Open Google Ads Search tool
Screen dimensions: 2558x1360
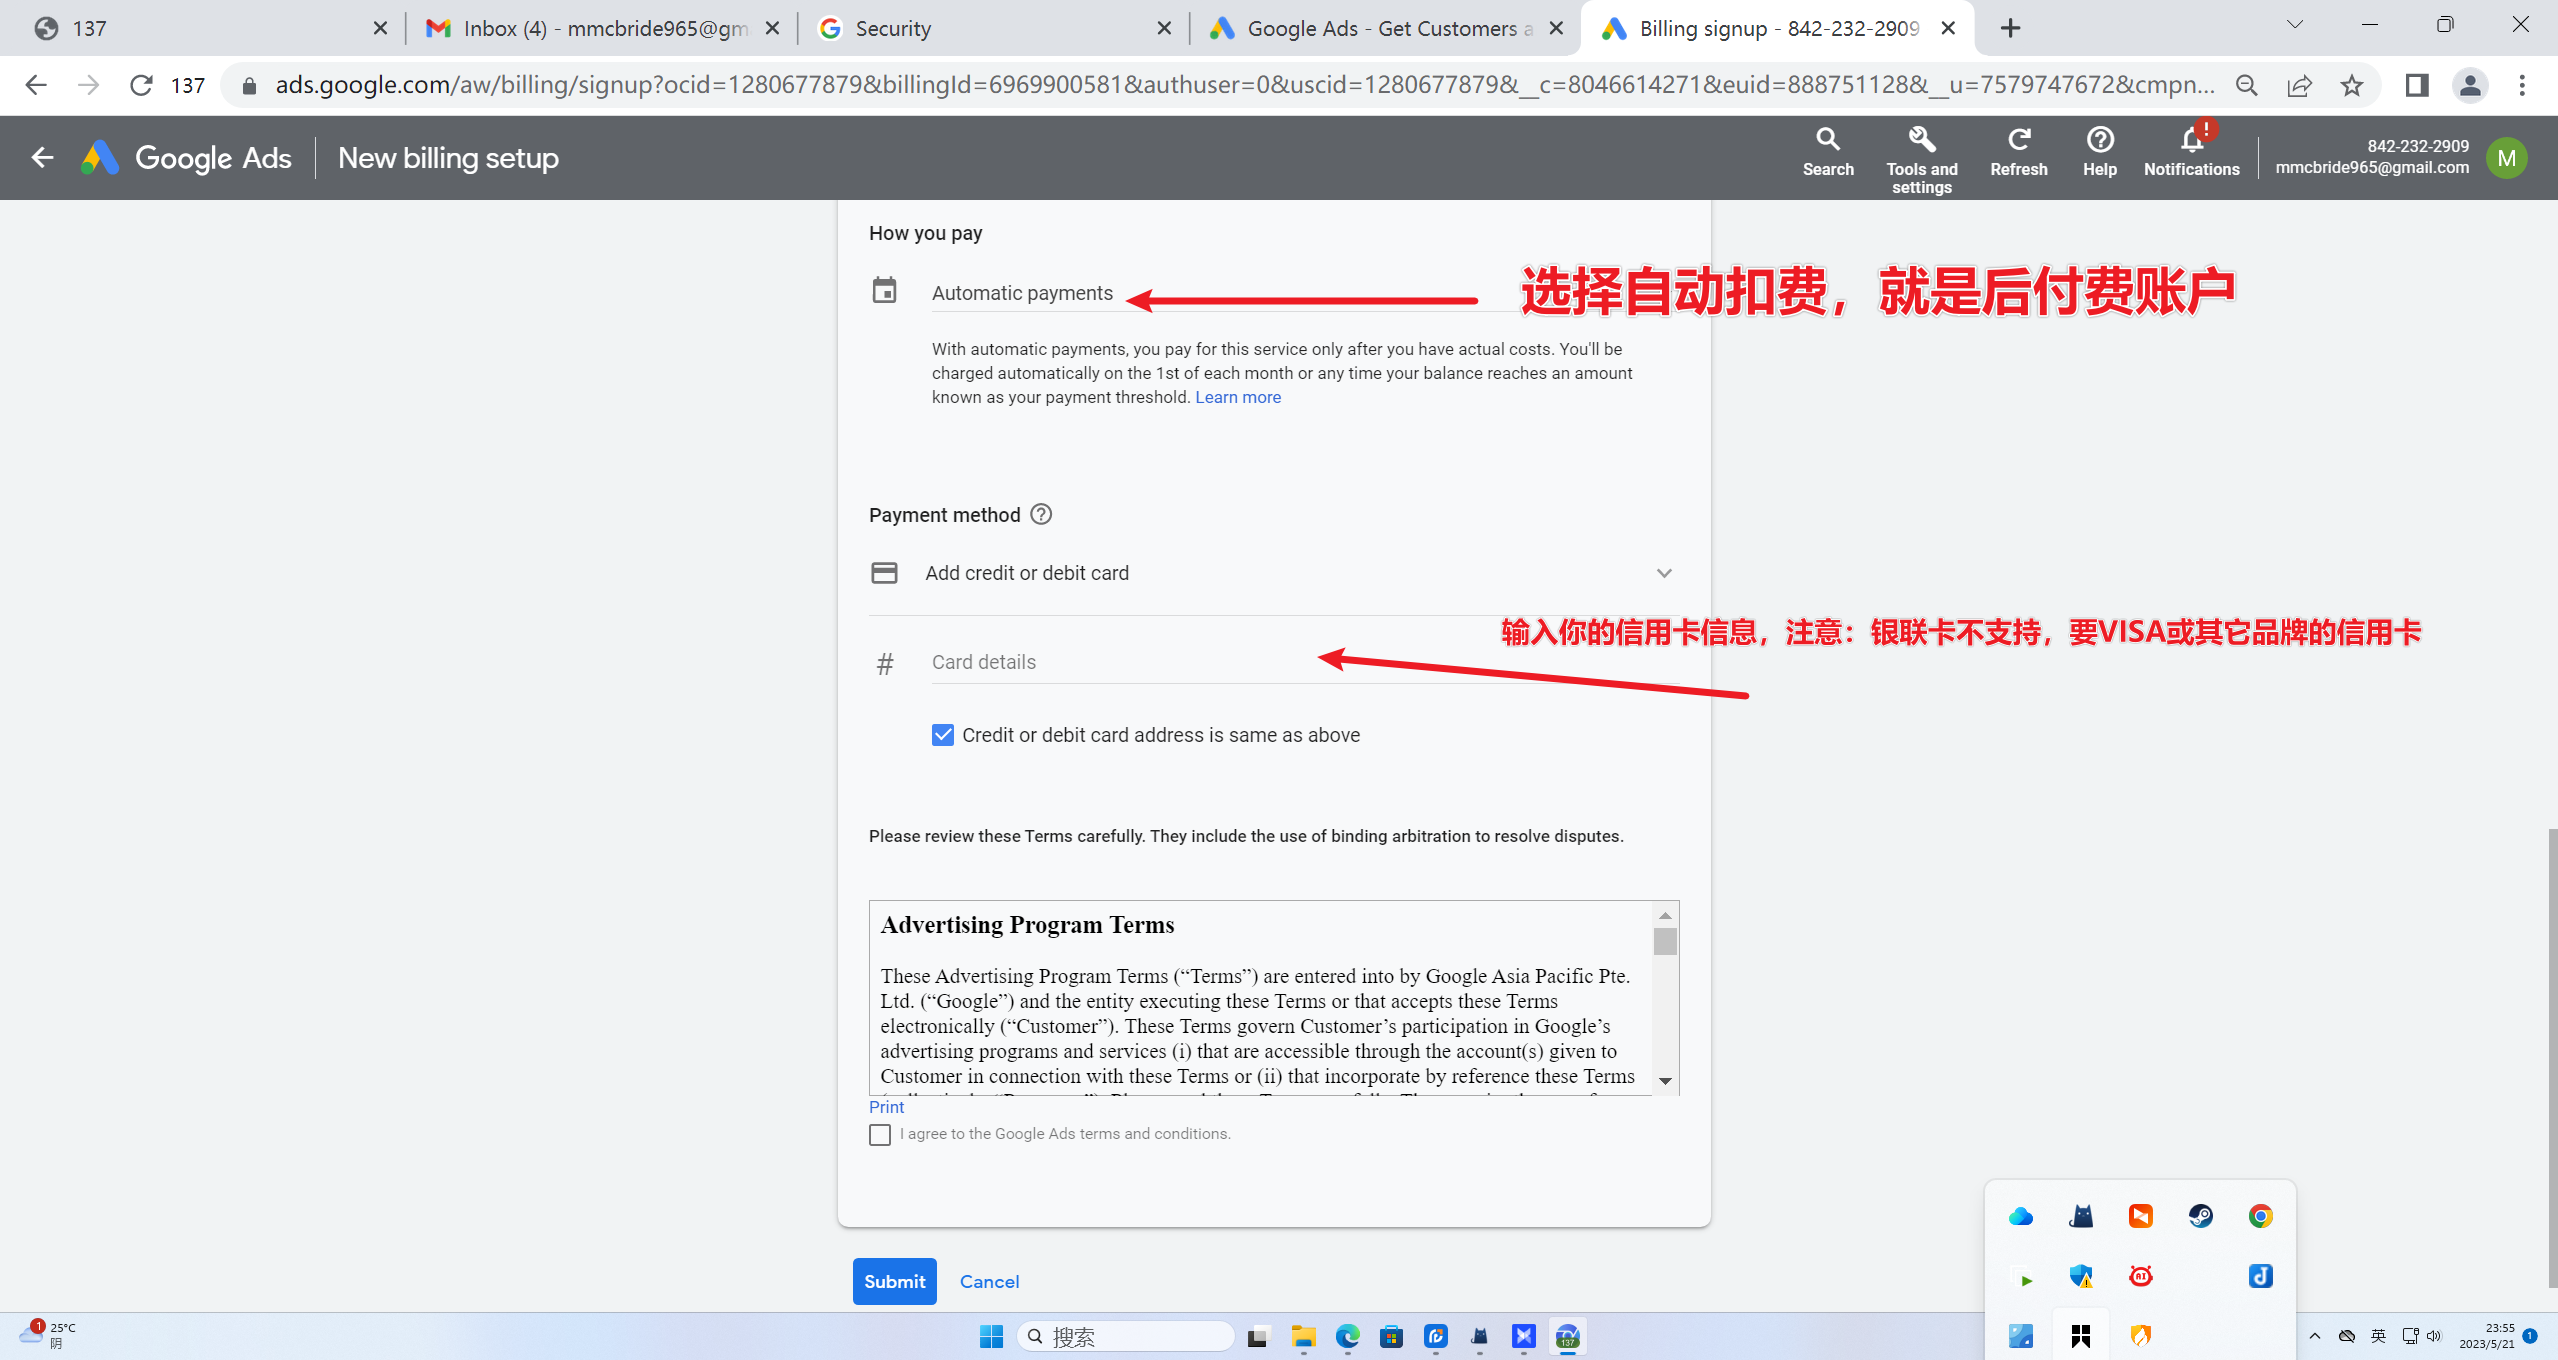pyautogui.click(x=1827, y=153)
